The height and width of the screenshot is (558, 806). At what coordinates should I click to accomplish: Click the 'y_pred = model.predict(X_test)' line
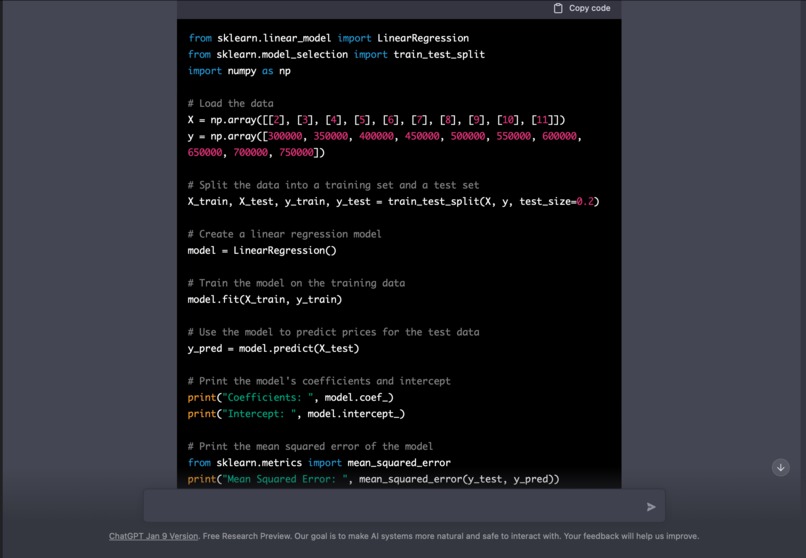pos(273,348)
